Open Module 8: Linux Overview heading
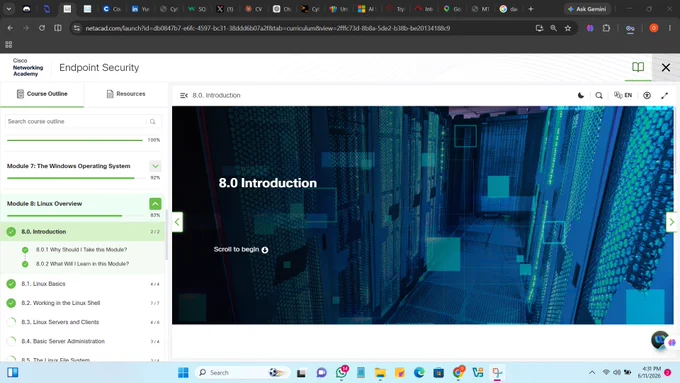Image resolution: width=680 pixels, height=383 pixels. [44, 203]
